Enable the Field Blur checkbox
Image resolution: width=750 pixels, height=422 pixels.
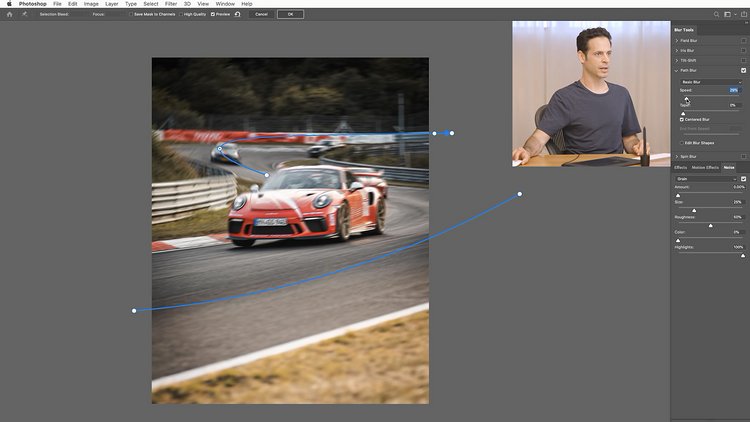click(743, 41)
